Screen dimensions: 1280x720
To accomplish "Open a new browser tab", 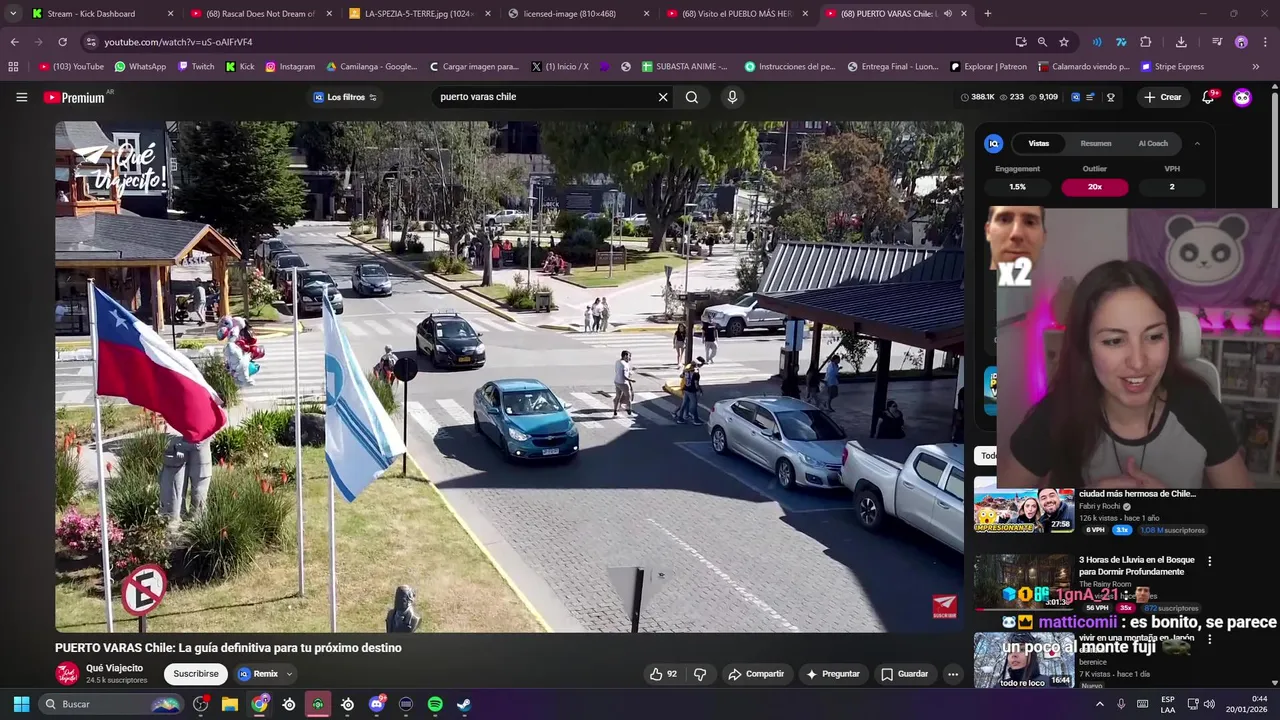I will click(987, 14).
